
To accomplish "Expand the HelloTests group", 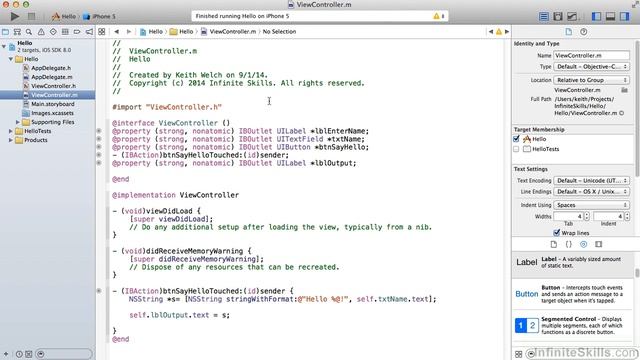I will coord(11,131).
